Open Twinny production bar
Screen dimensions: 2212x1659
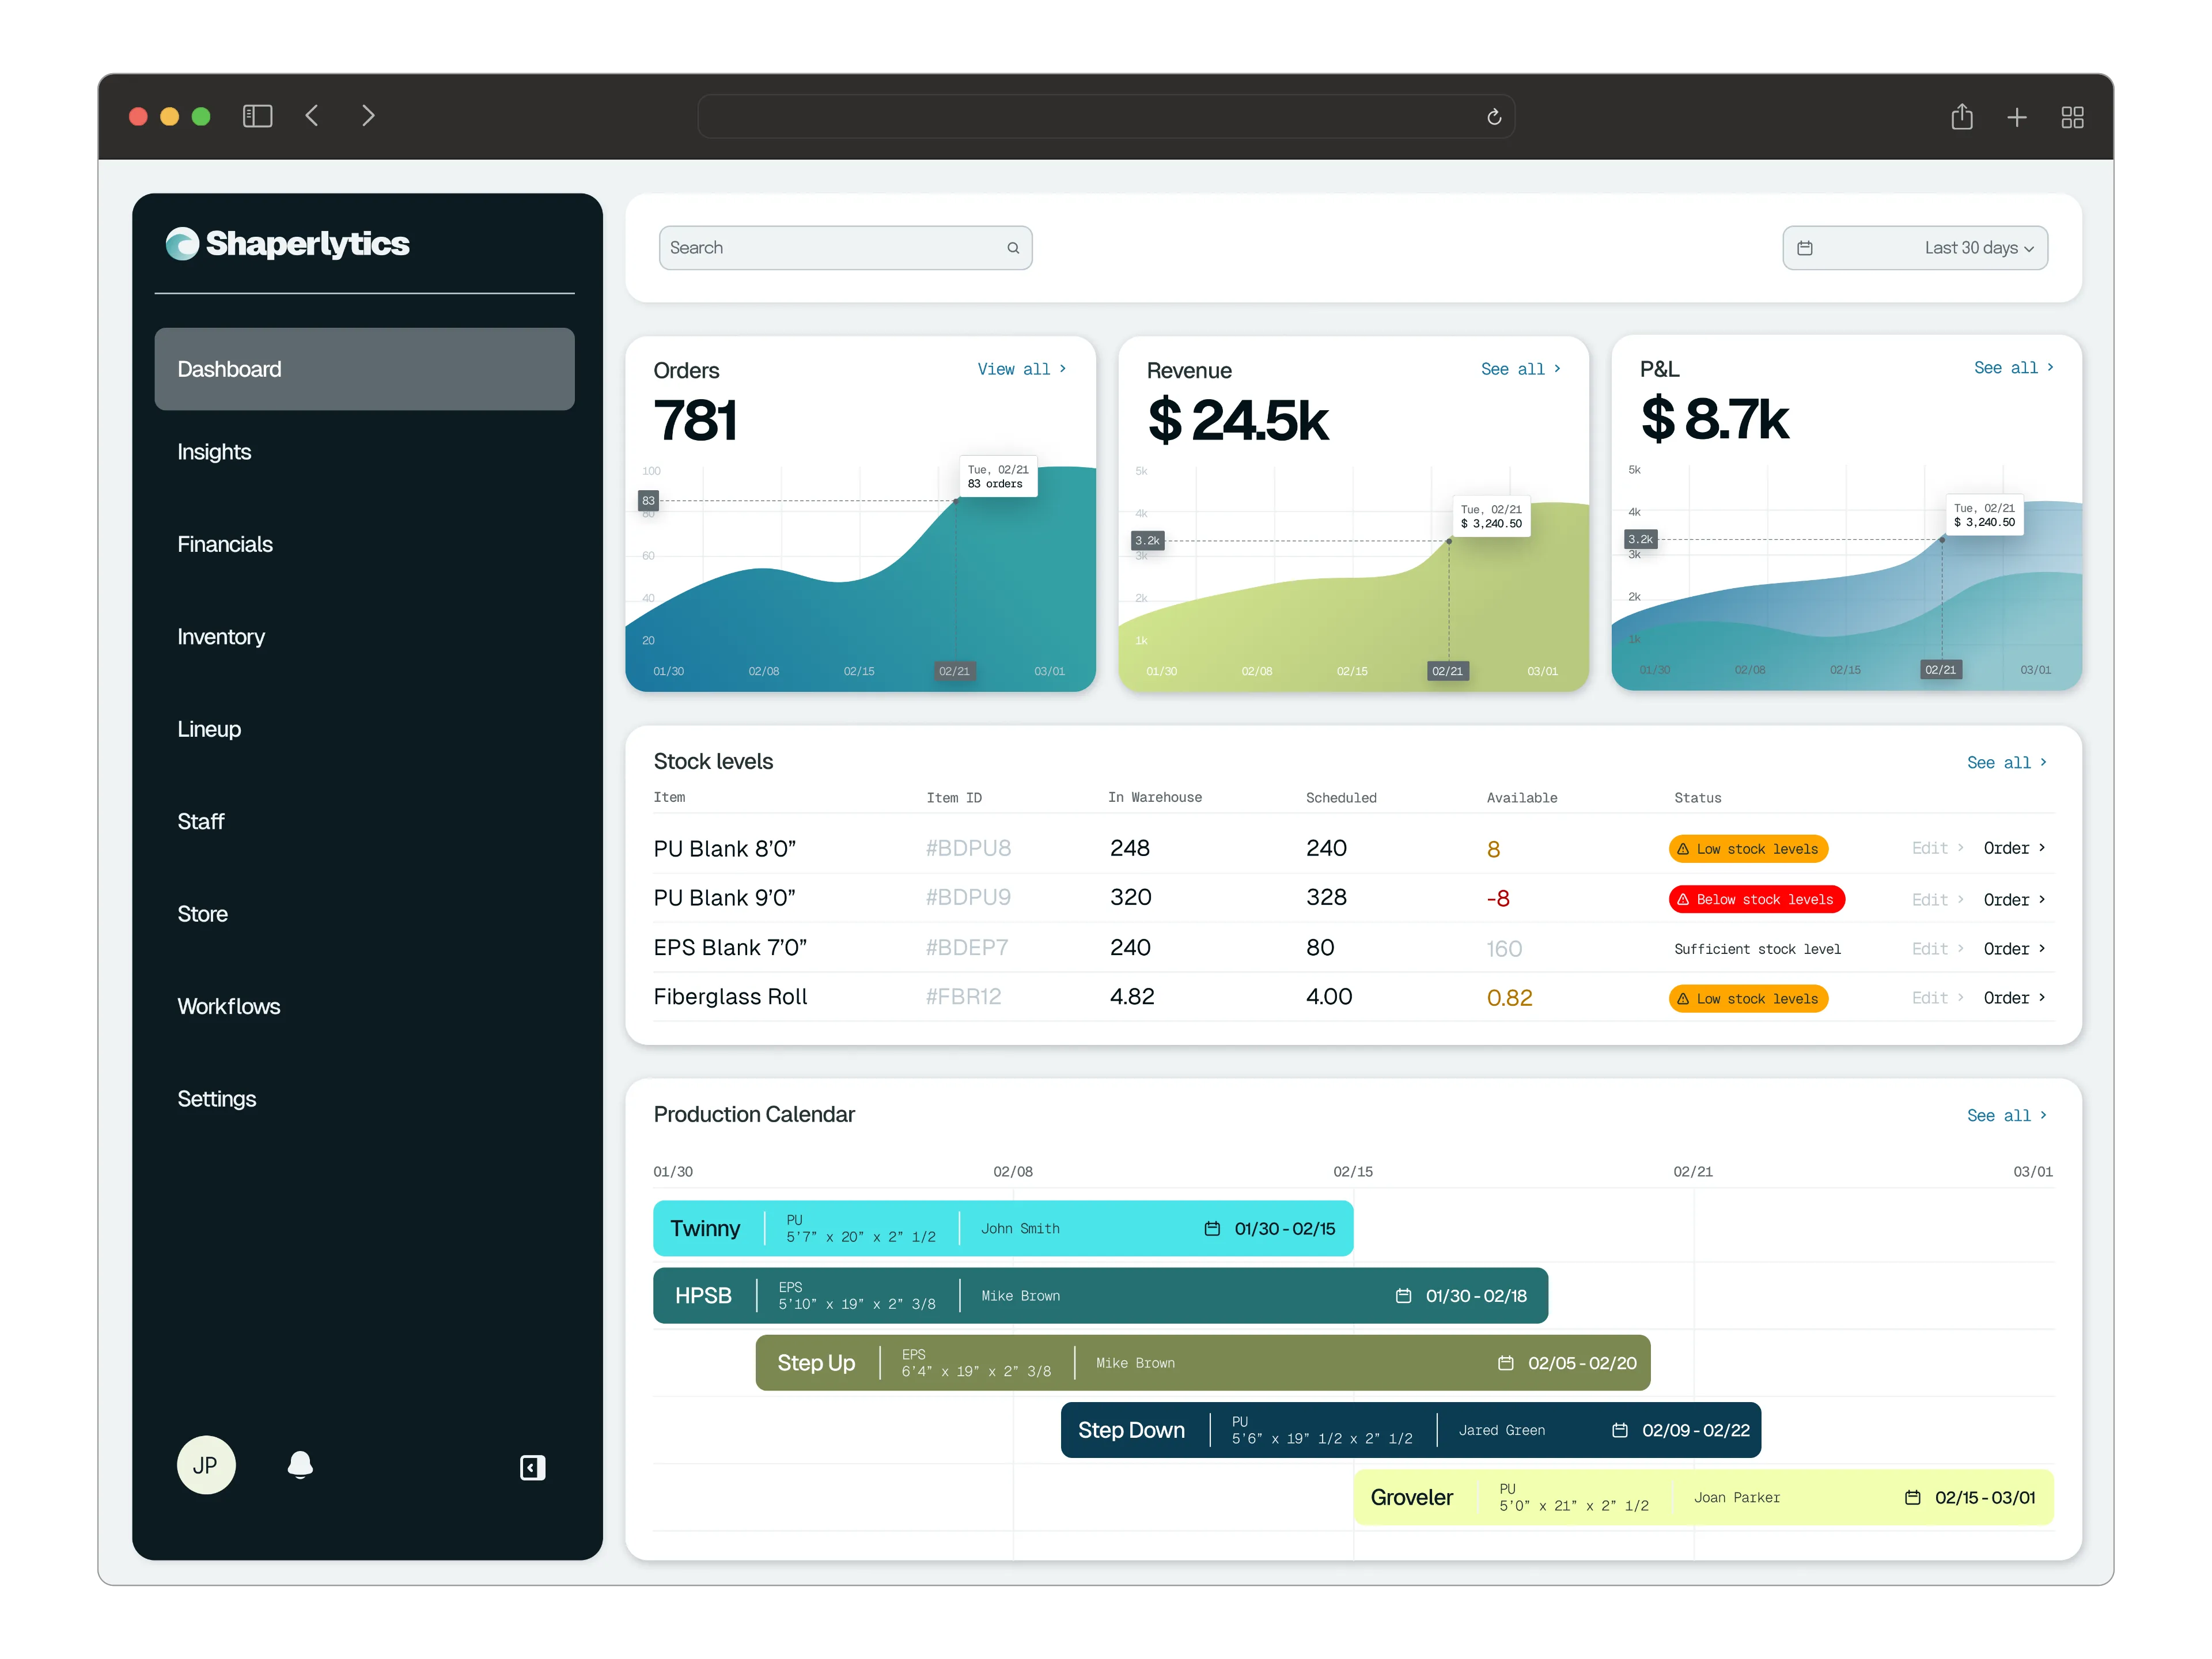(1003, 1228)
